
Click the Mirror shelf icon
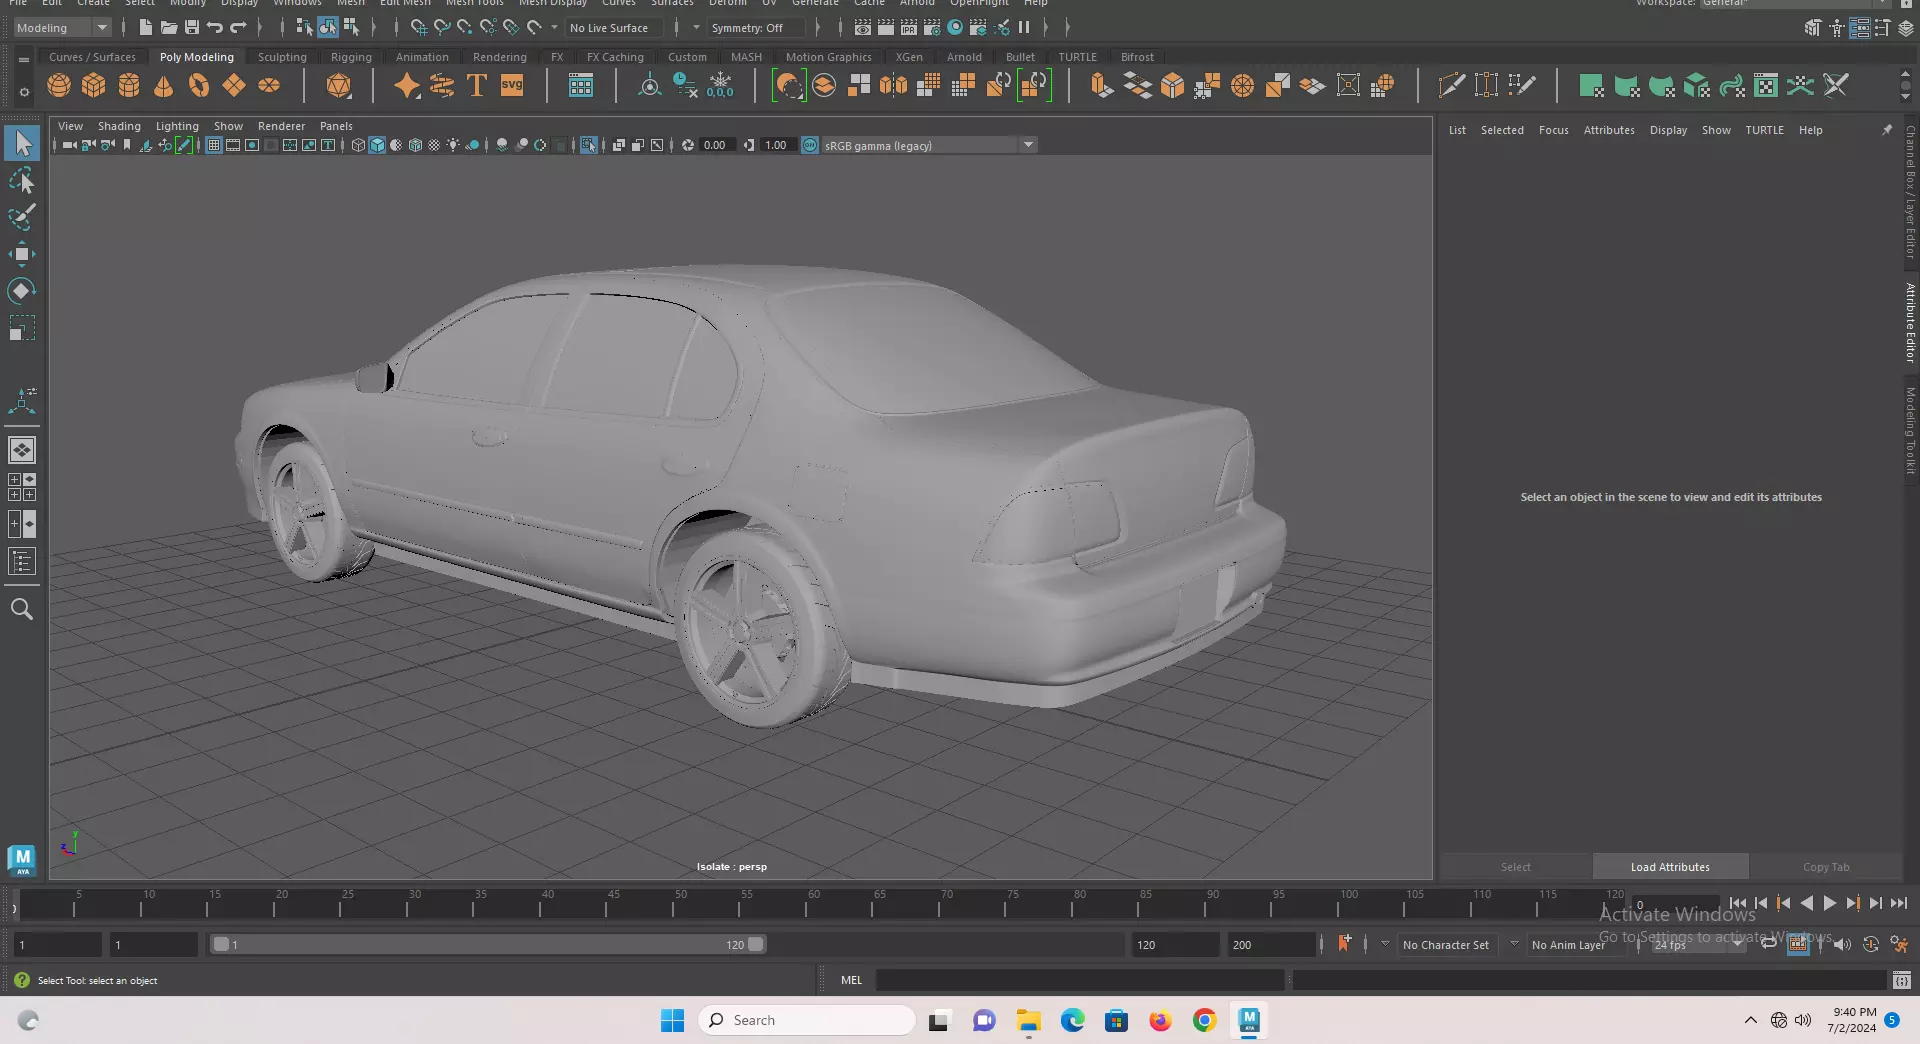894,86
